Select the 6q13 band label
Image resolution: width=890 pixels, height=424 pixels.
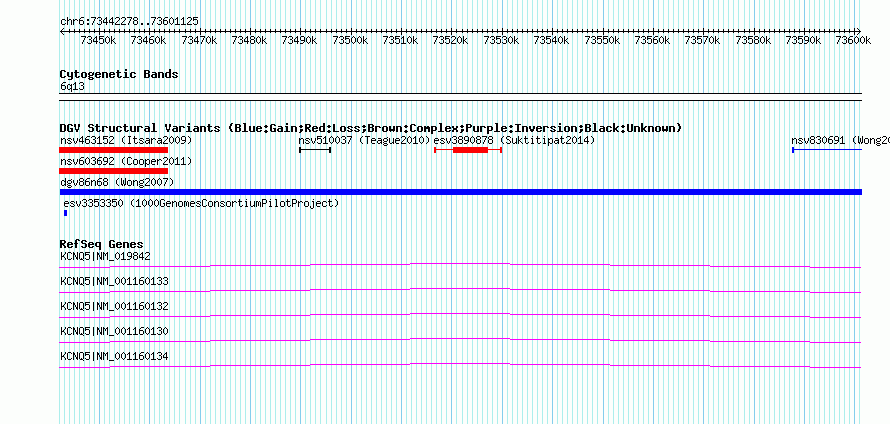pos(73,87)
